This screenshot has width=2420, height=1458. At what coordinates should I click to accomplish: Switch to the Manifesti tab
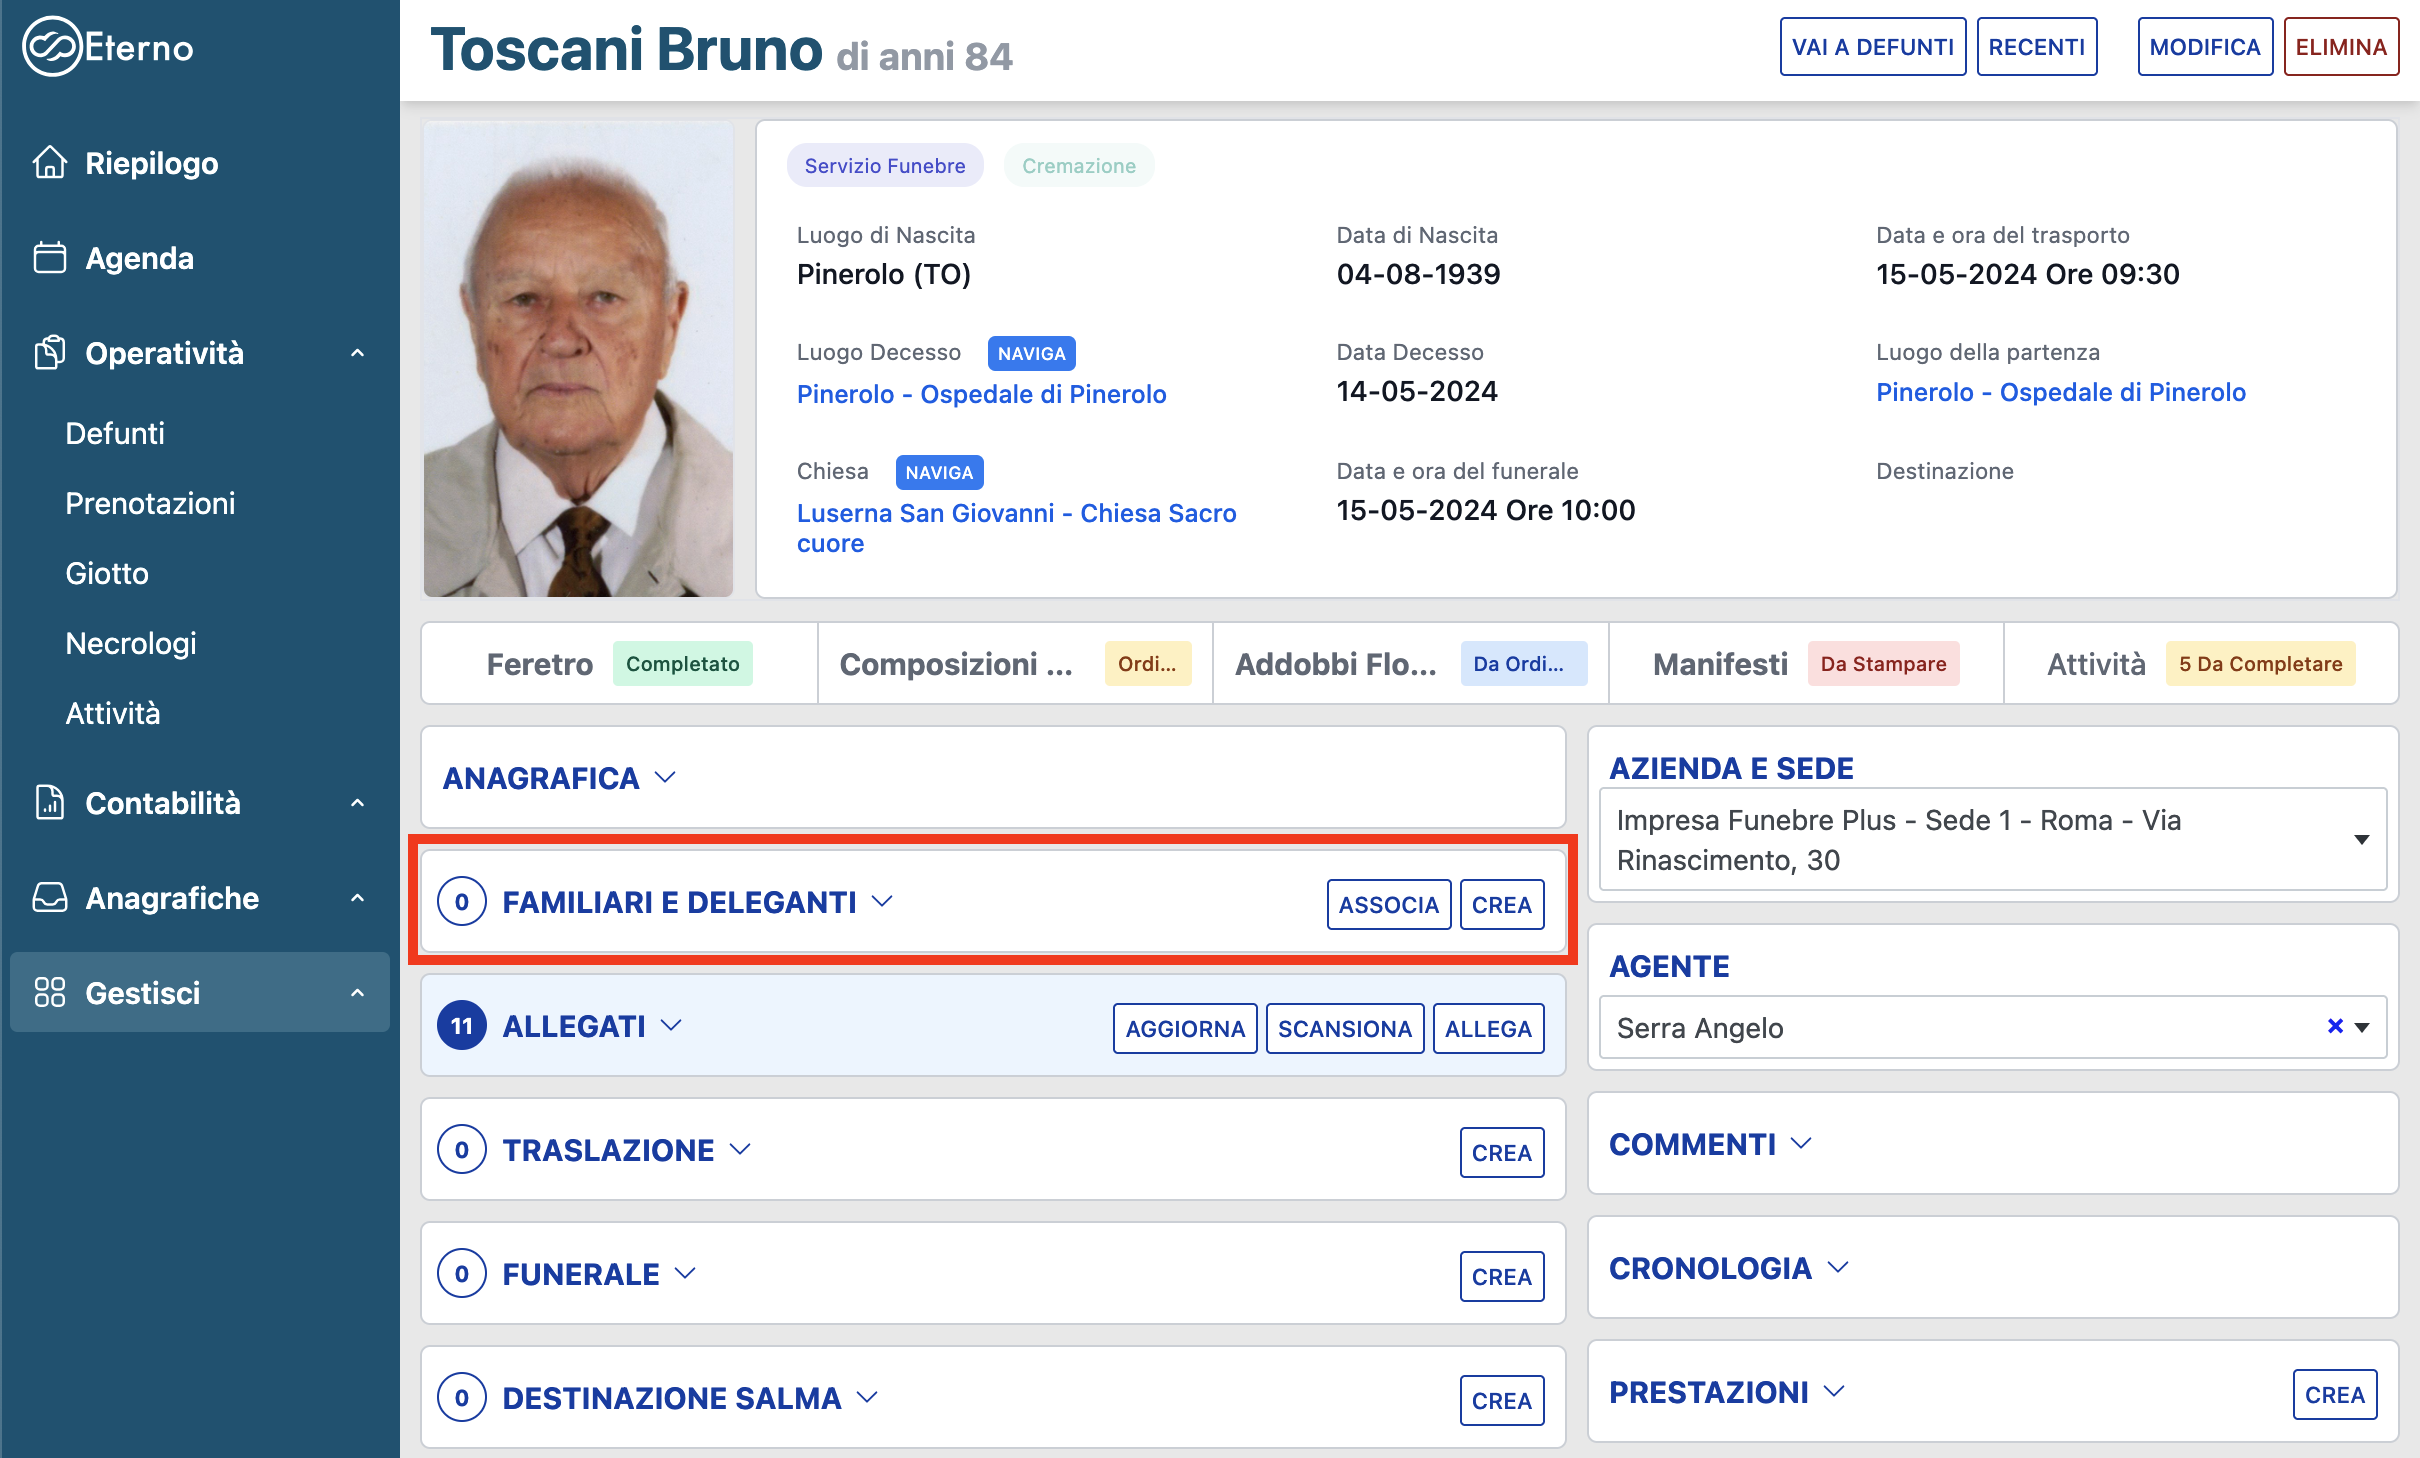tap(1719, 664)
